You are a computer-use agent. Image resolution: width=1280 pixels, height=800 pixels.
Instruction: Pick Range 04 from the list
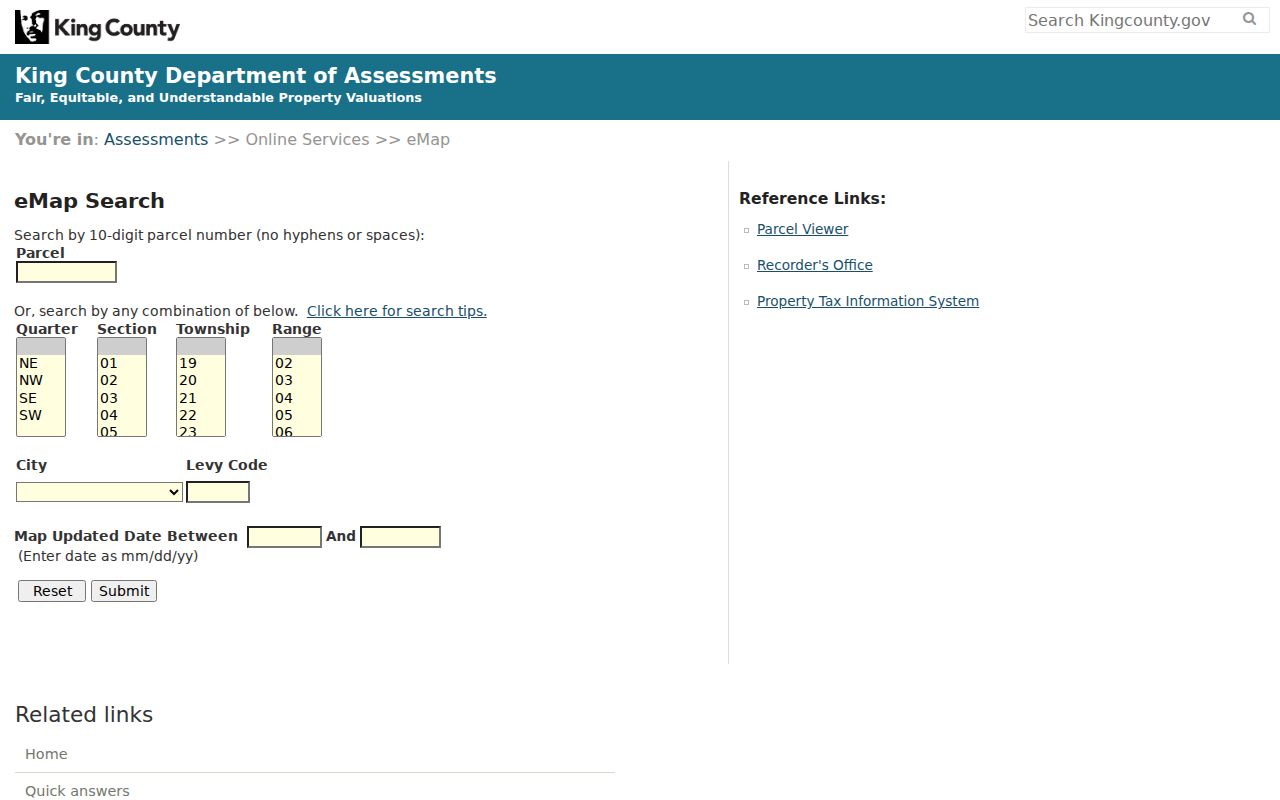[x=296, y=398]
